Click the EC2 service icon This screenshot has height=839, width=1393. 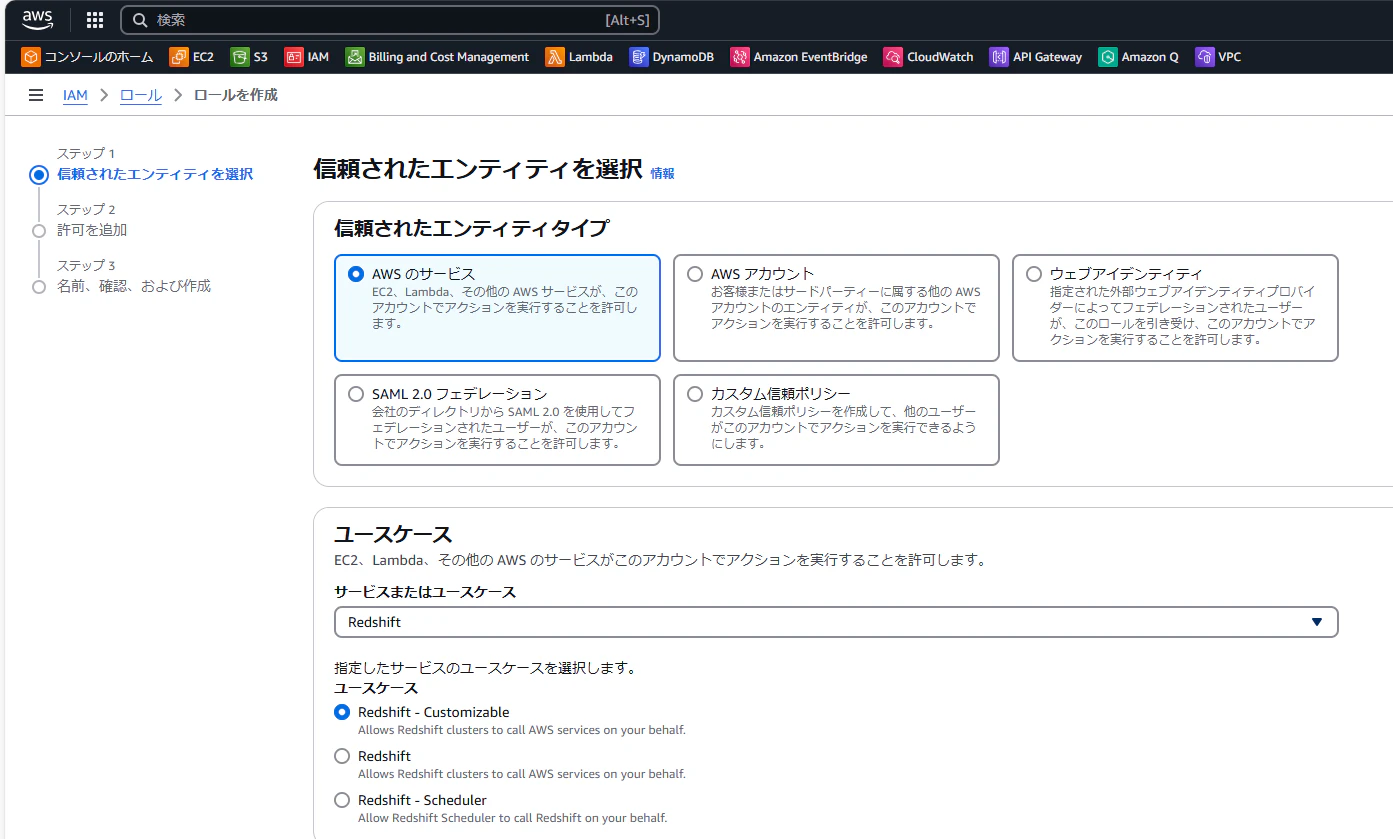pyautogui.click(x=179, y=57)
